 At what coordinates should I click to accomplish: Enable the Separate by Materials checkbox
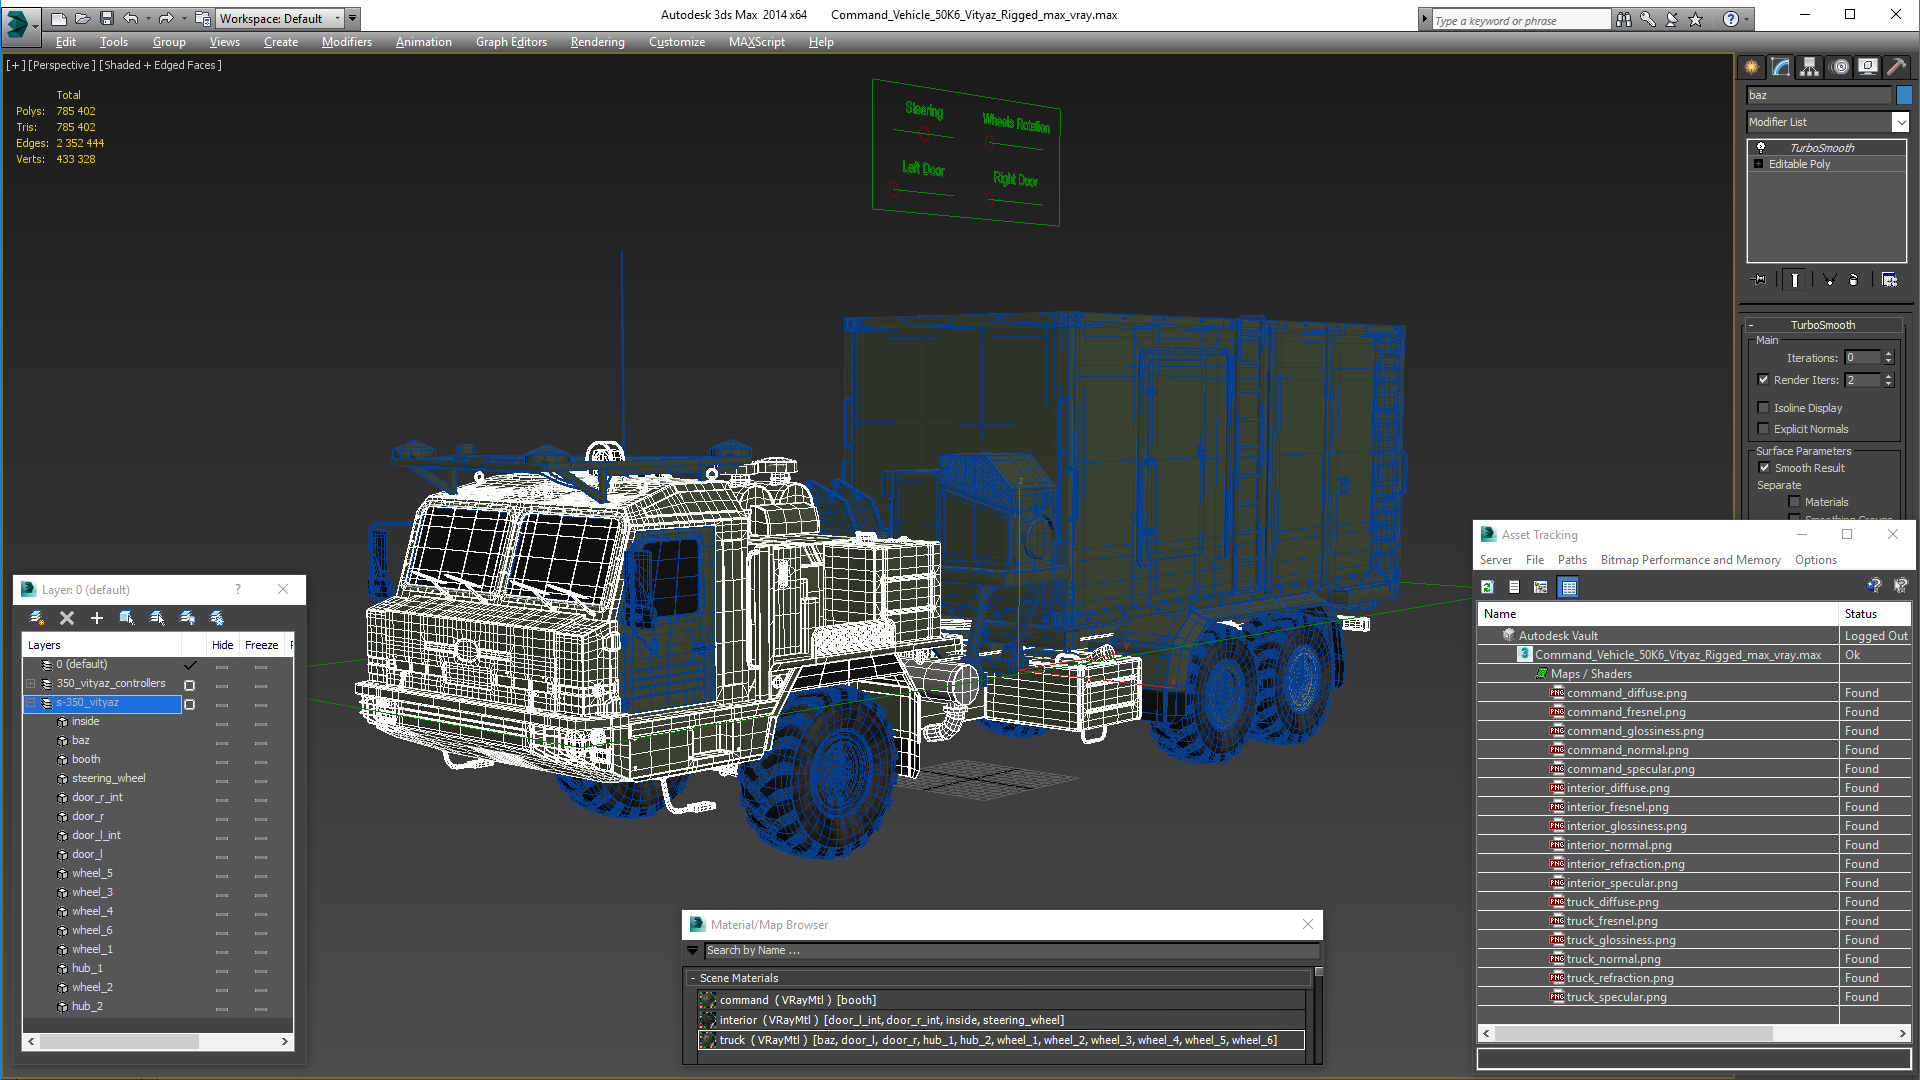point(1794,501)
